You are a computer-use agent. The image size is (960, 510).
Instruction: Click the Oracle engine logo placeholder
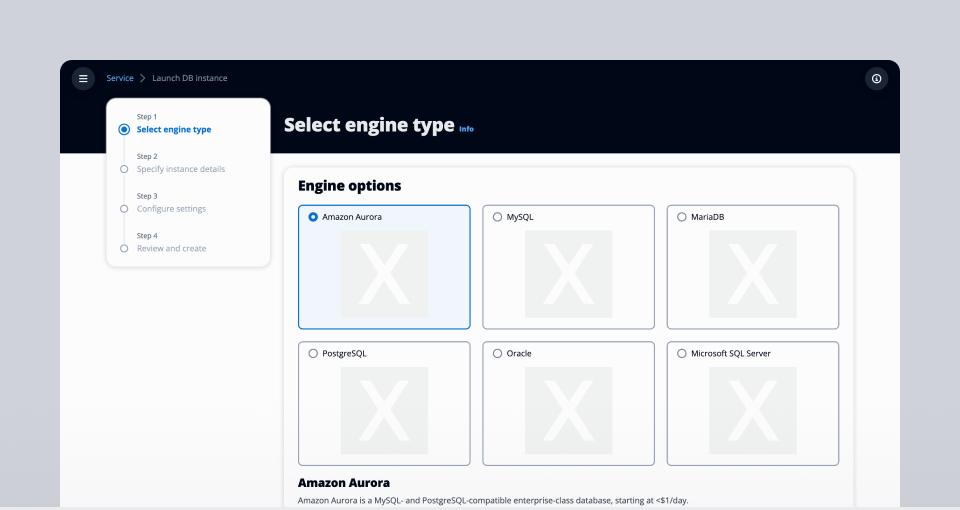tap(568, 410)
